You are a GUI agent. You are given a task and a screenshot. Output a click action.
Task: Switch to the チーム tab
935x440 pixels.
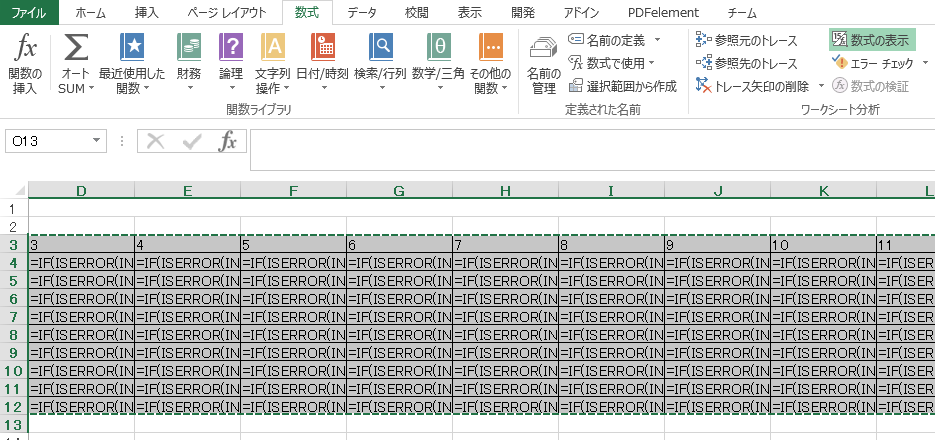point(742,13)
